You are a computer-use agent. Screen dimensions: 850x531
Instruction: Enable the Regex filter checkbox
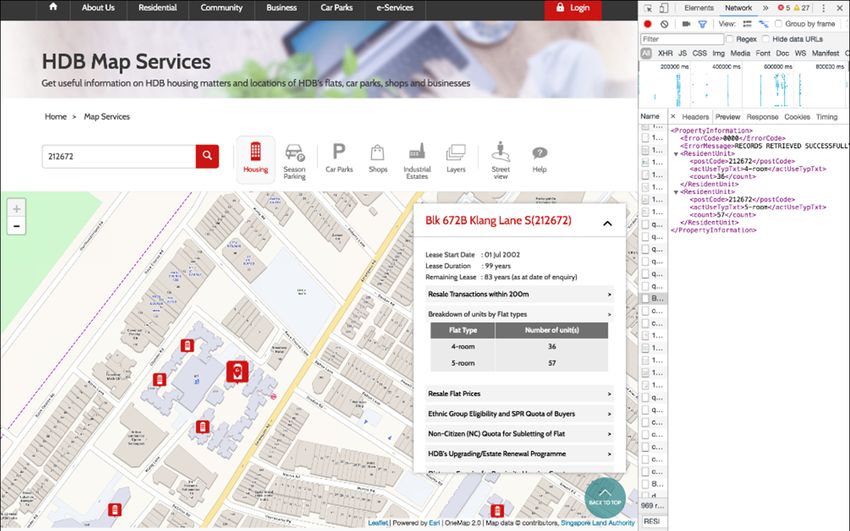tap(730, 39)
